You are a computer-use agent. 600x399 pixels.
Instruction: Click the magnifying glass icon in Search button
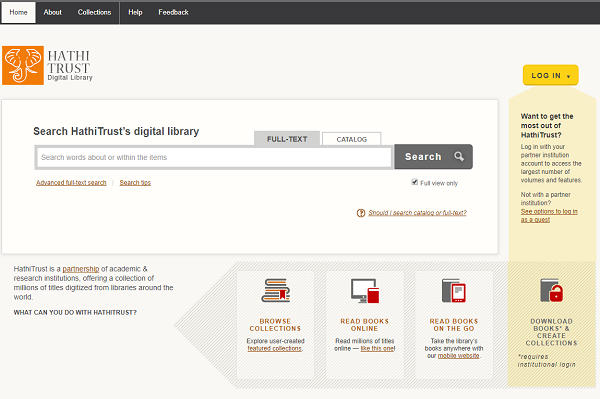pos(459,156)
